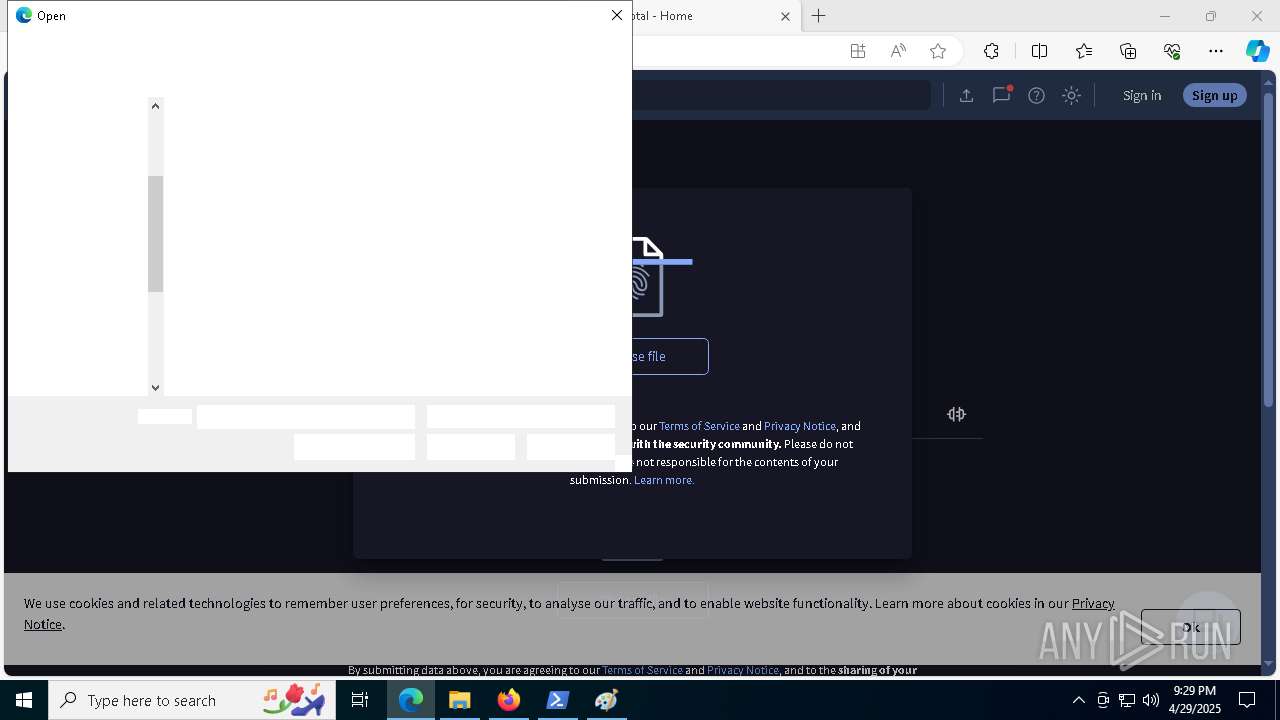Close the browser tab ending in Home

click(785, 16)
